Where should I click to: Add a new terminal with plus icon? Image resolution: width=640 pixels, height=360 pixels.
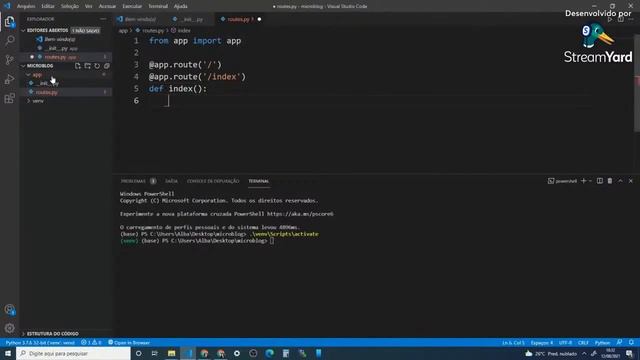tap(583, 181)
